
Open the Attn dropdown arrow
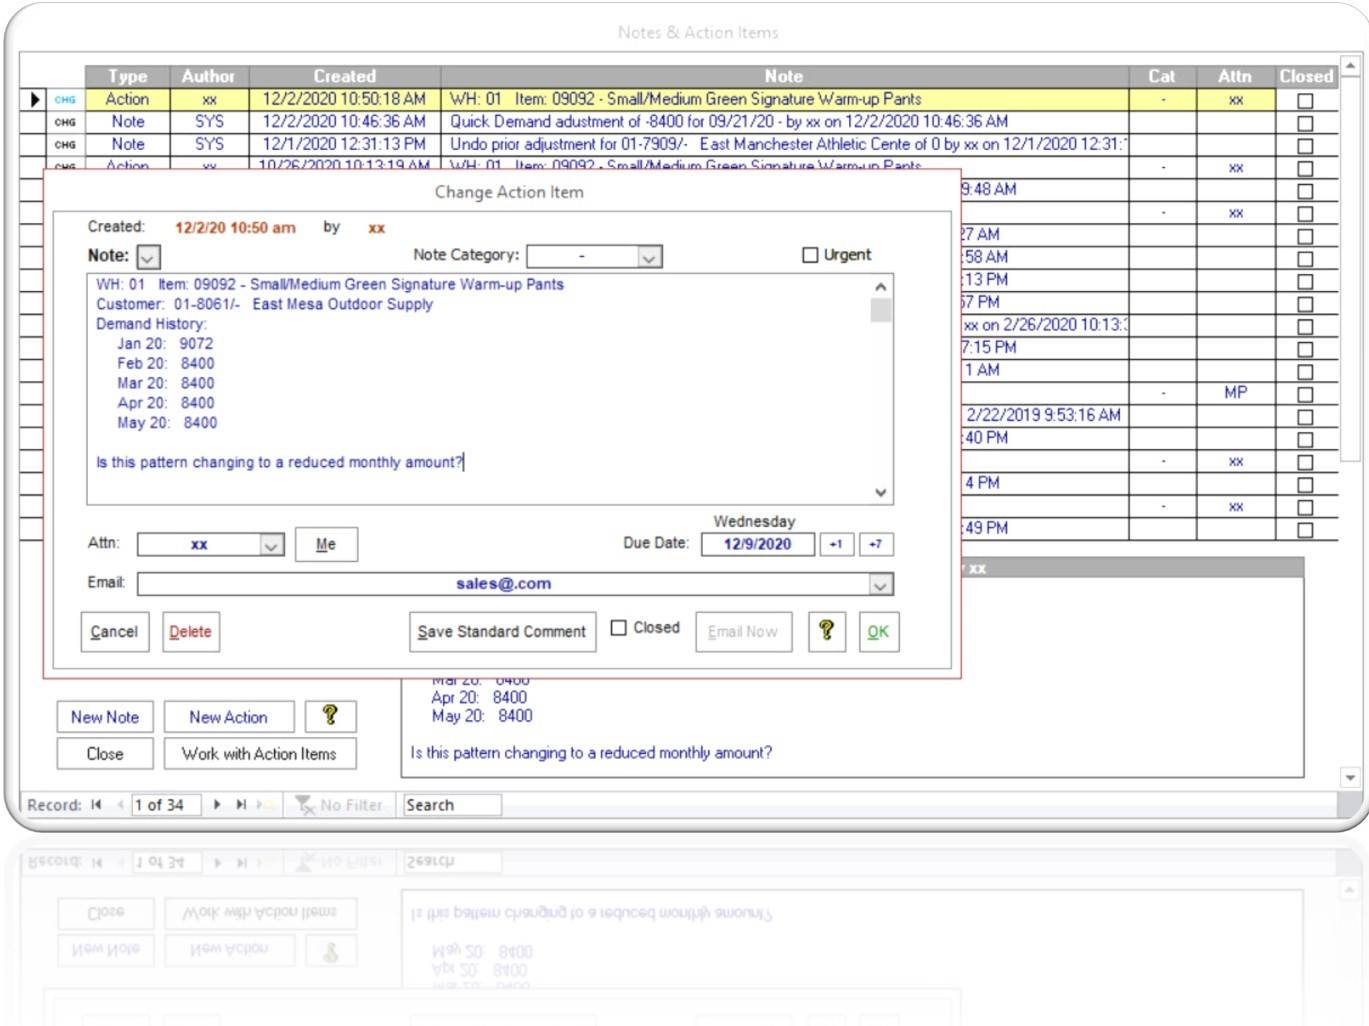pyautogui.click(x=271, y=545)
